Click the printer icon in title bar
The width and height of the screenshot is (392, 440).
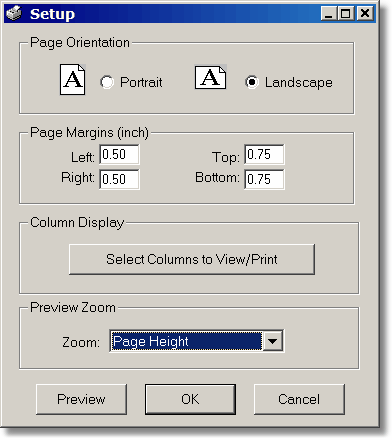point(14,14)
